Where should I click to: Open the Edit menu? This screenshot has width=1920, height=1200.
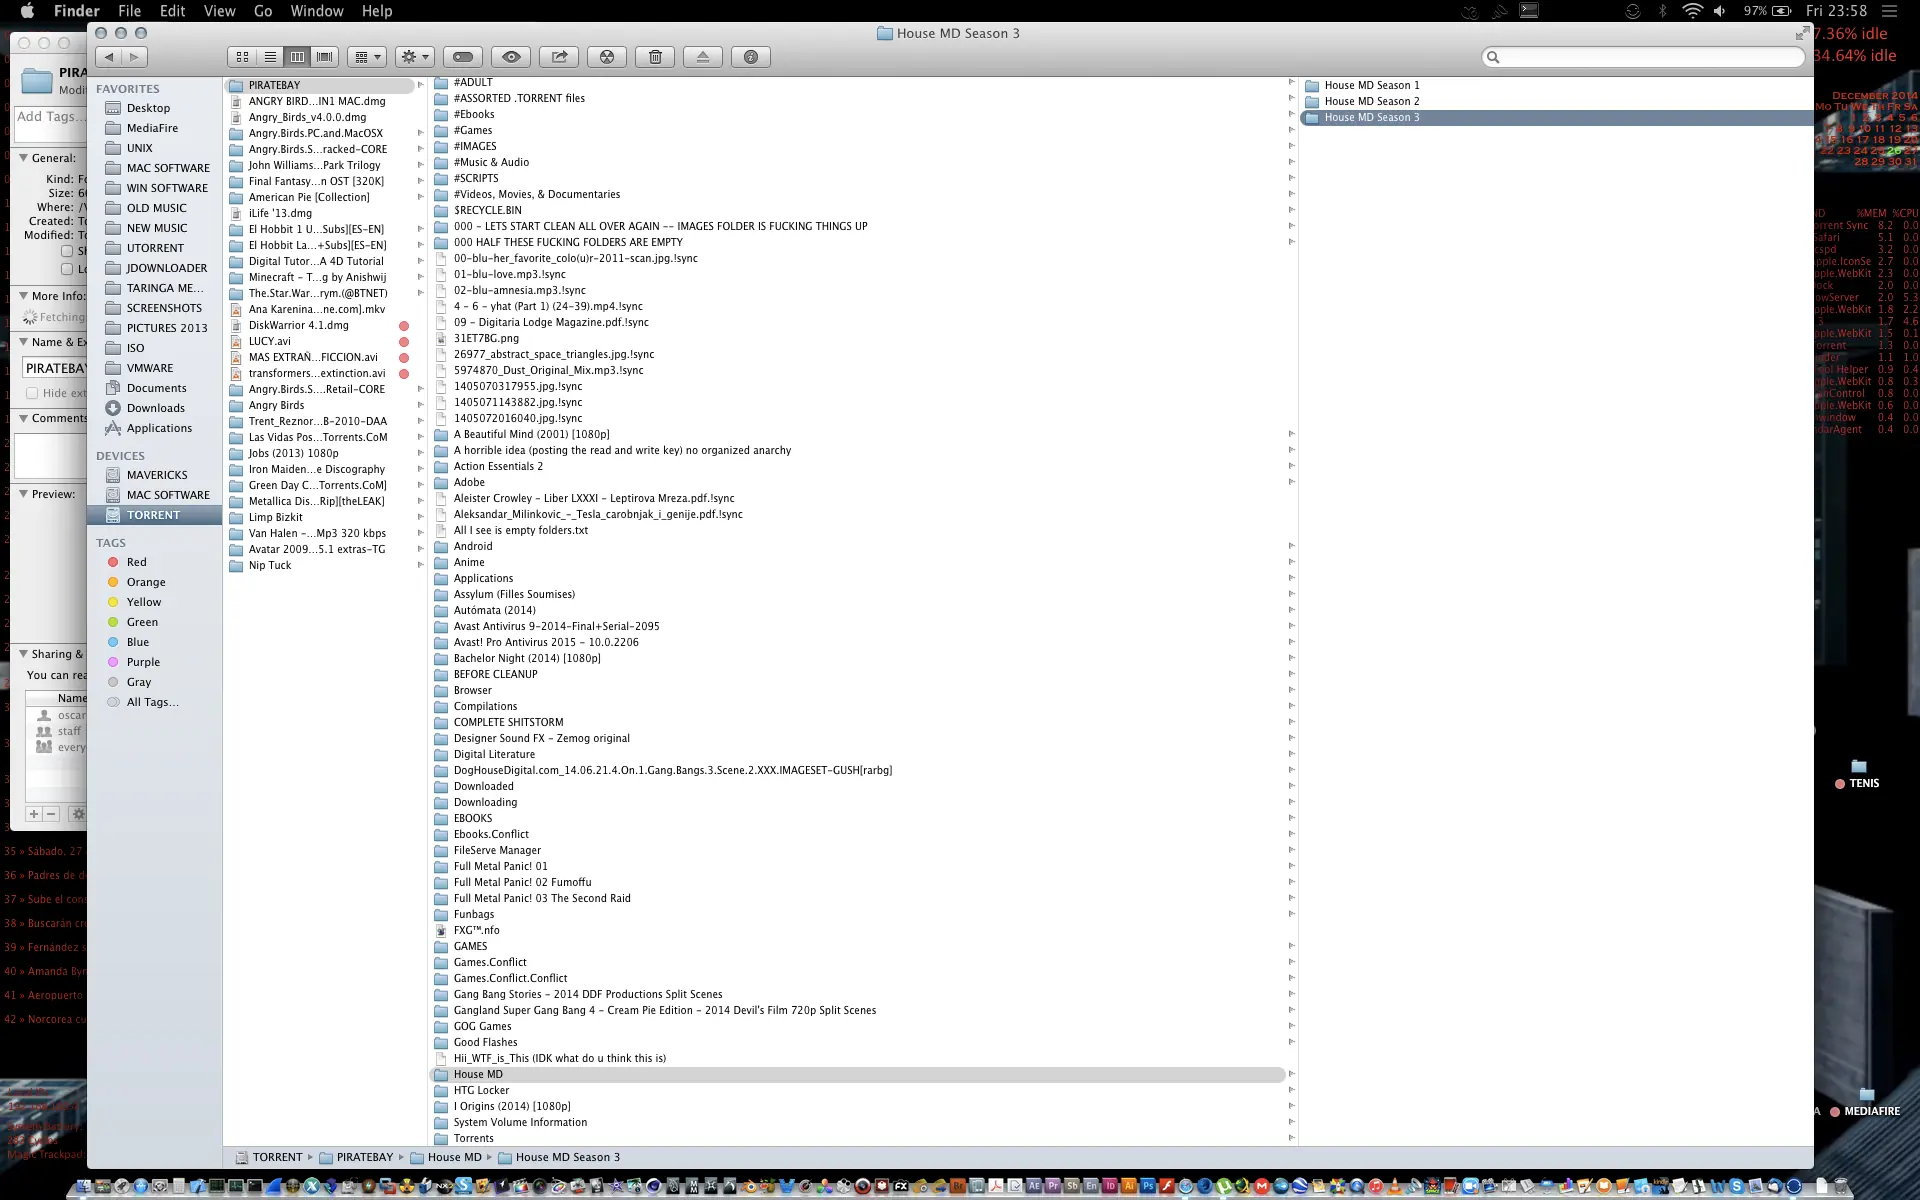pos(172,11)
